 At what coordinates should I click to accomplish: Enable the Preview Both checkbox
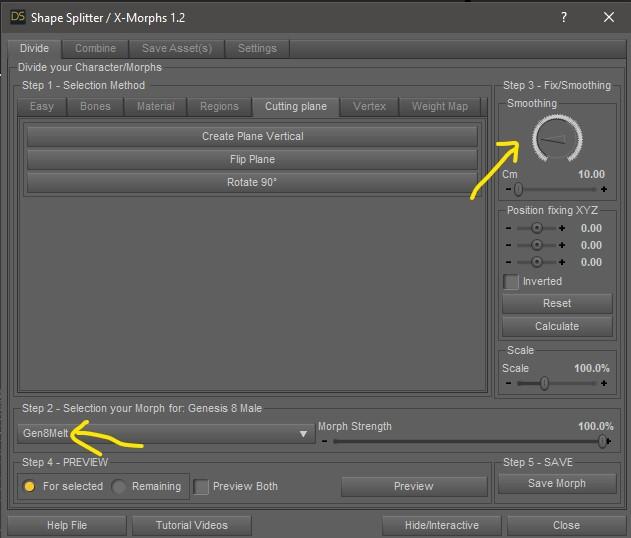click(x=201, y=487)
